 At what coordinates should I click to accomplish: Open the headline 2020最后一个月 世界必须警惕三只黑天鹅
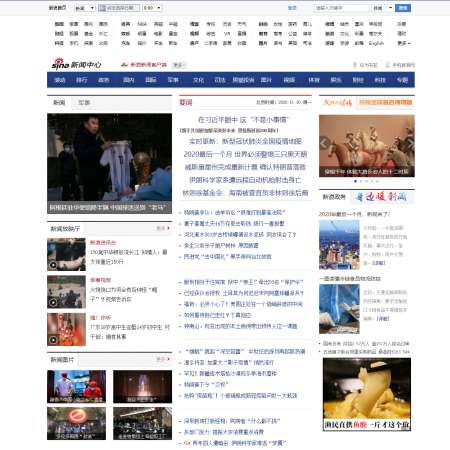point(245,154)
